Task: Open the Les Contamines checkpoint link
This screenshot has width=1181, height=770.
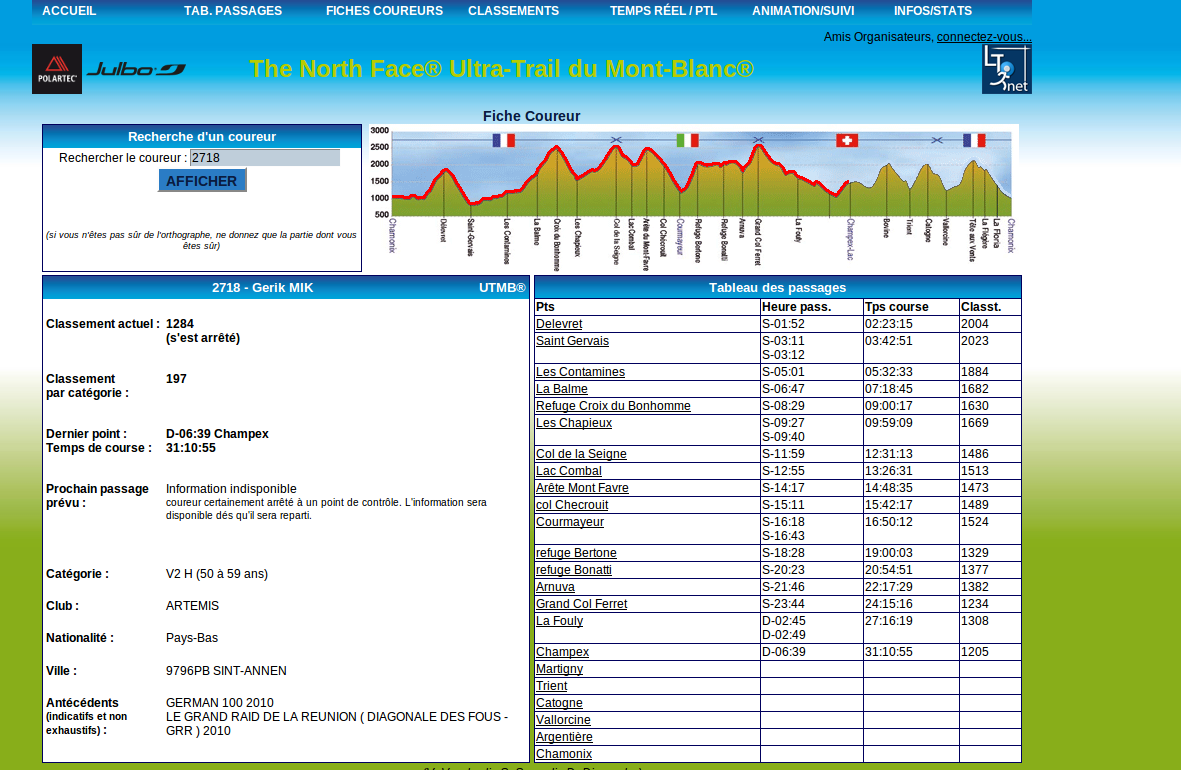Action: pyautogui.click(x=580, y=371)
